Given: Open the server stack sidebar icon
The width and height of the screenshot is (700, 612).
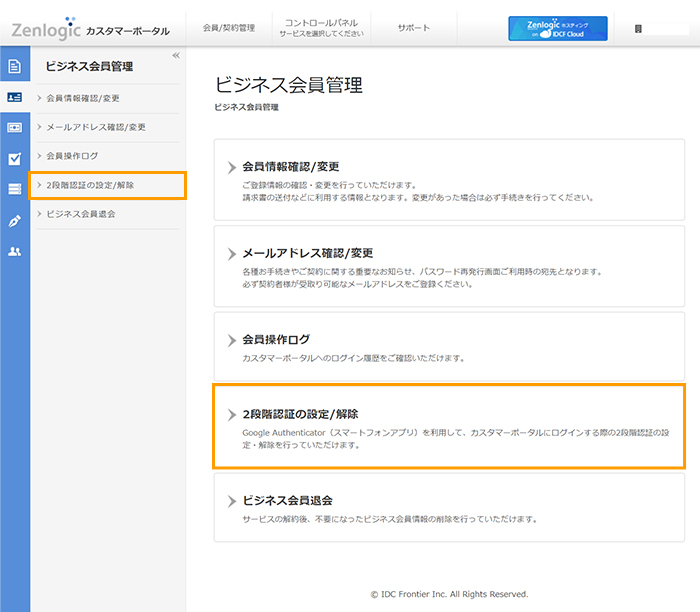Looking at the screenshot, I should click(14, 189).
